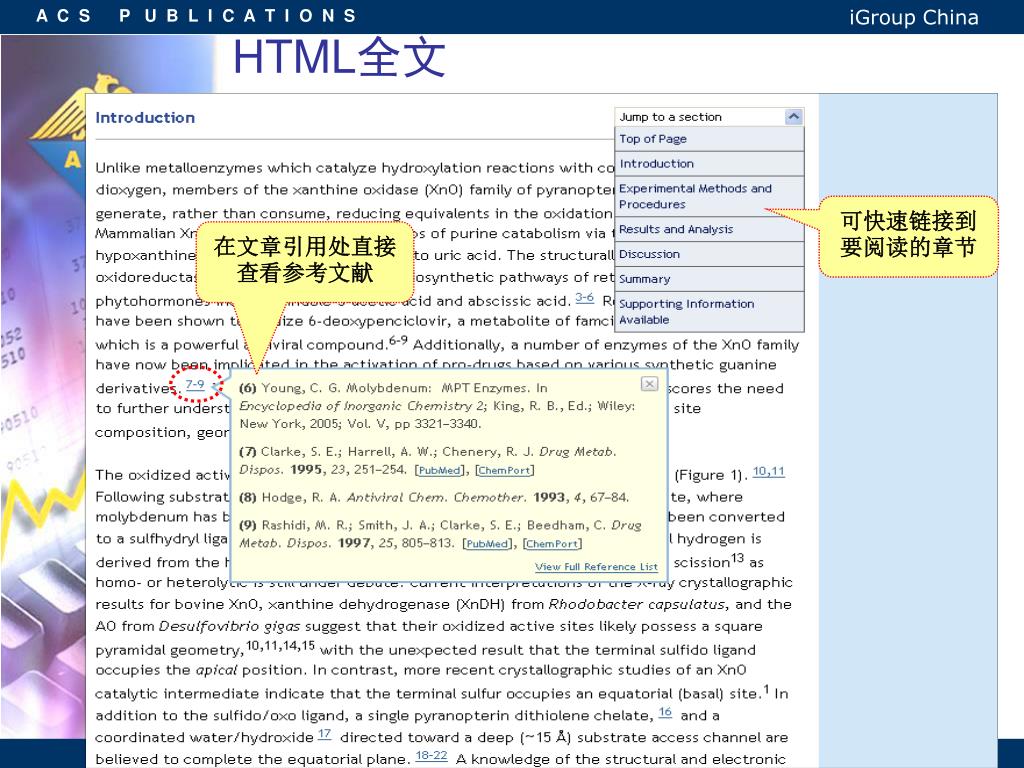Open citation link 10,11

(769, 472)
